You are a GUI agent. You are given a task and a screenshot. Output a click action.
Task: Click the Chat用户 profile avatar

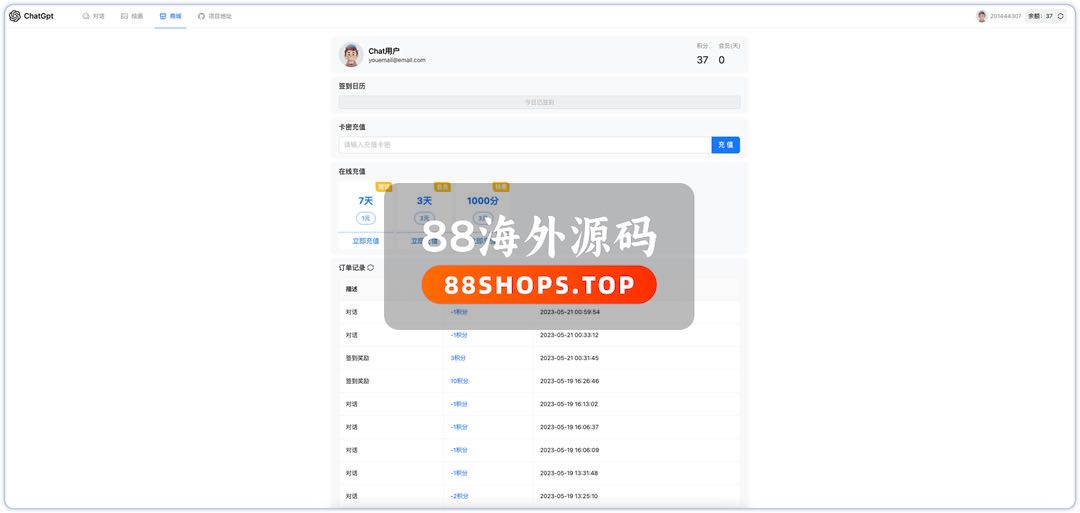pos(351,55)
